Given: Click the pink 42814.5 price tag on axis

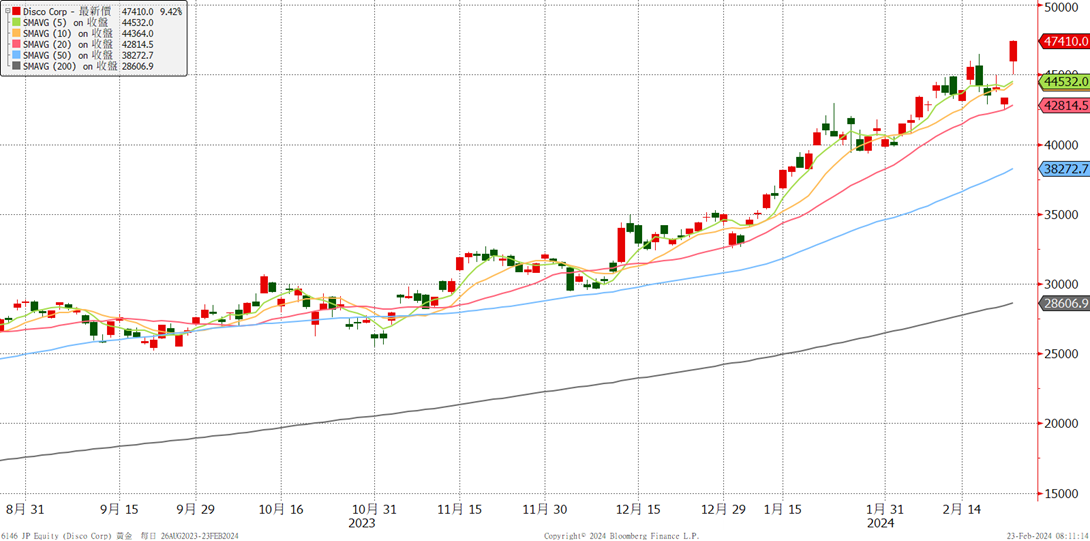Looking at the screenshot, I should [x=1064, y=106].
